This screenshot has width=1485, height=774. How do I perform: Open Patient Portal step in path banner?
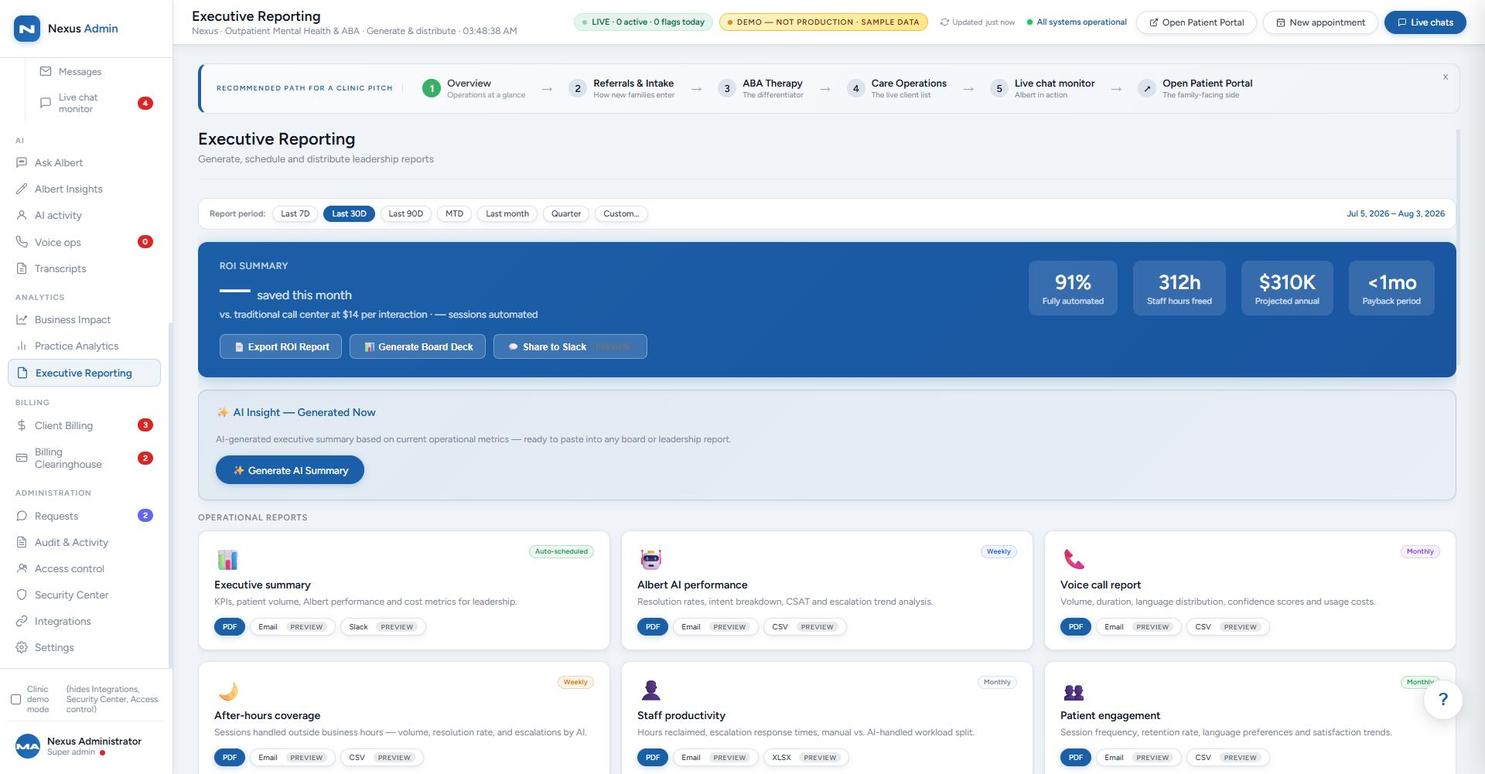[x=1195, y=88]
